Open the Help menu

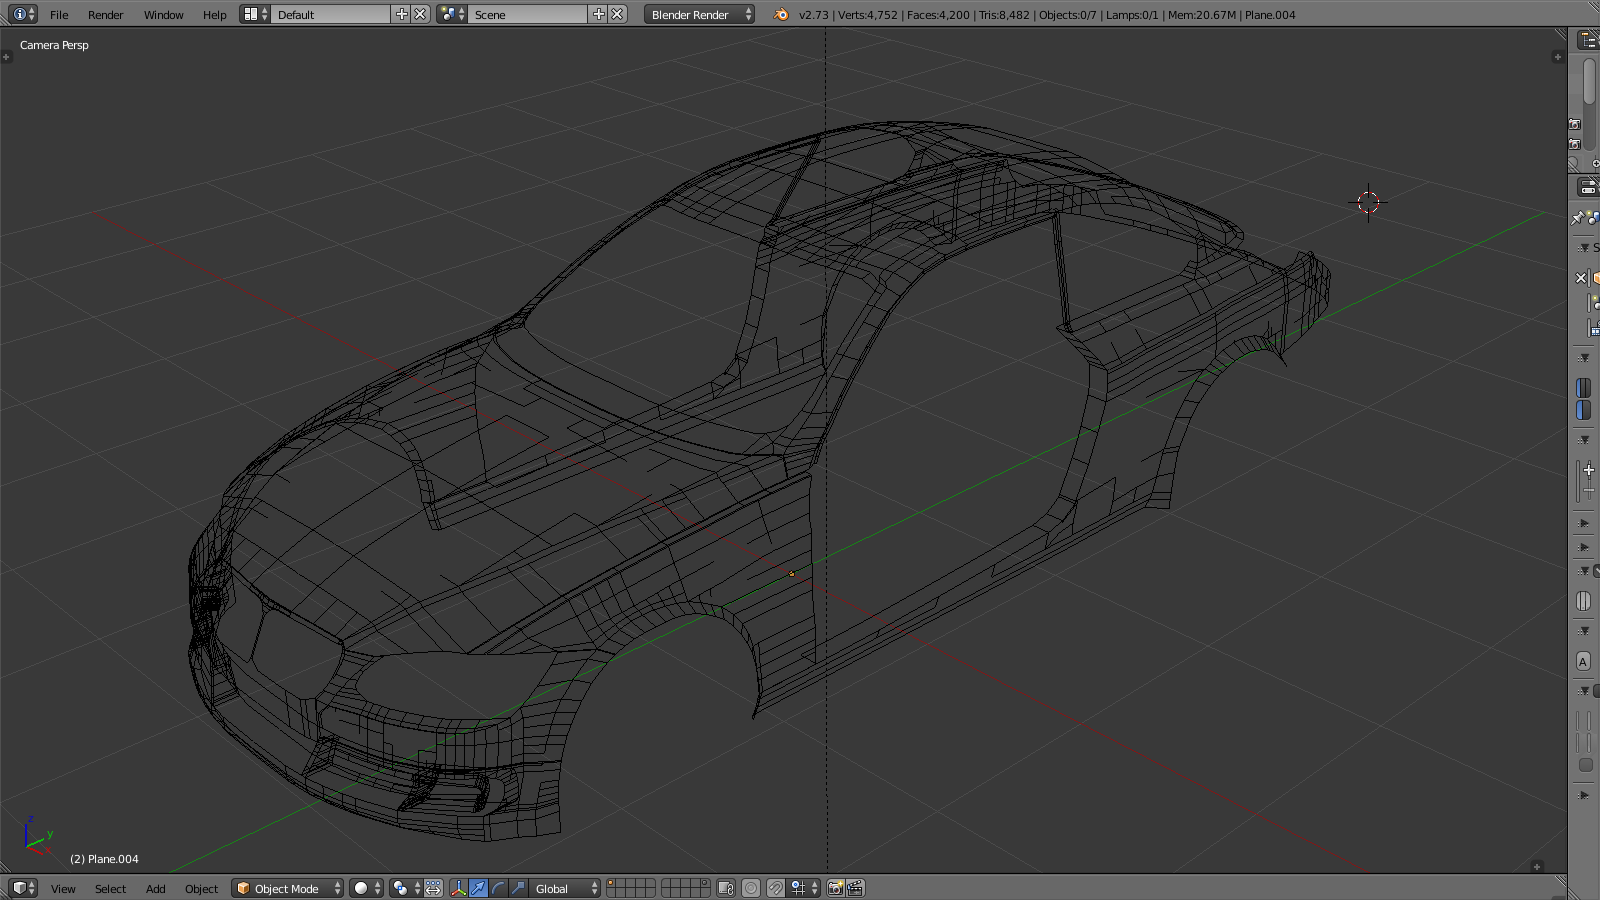[214, 15]
